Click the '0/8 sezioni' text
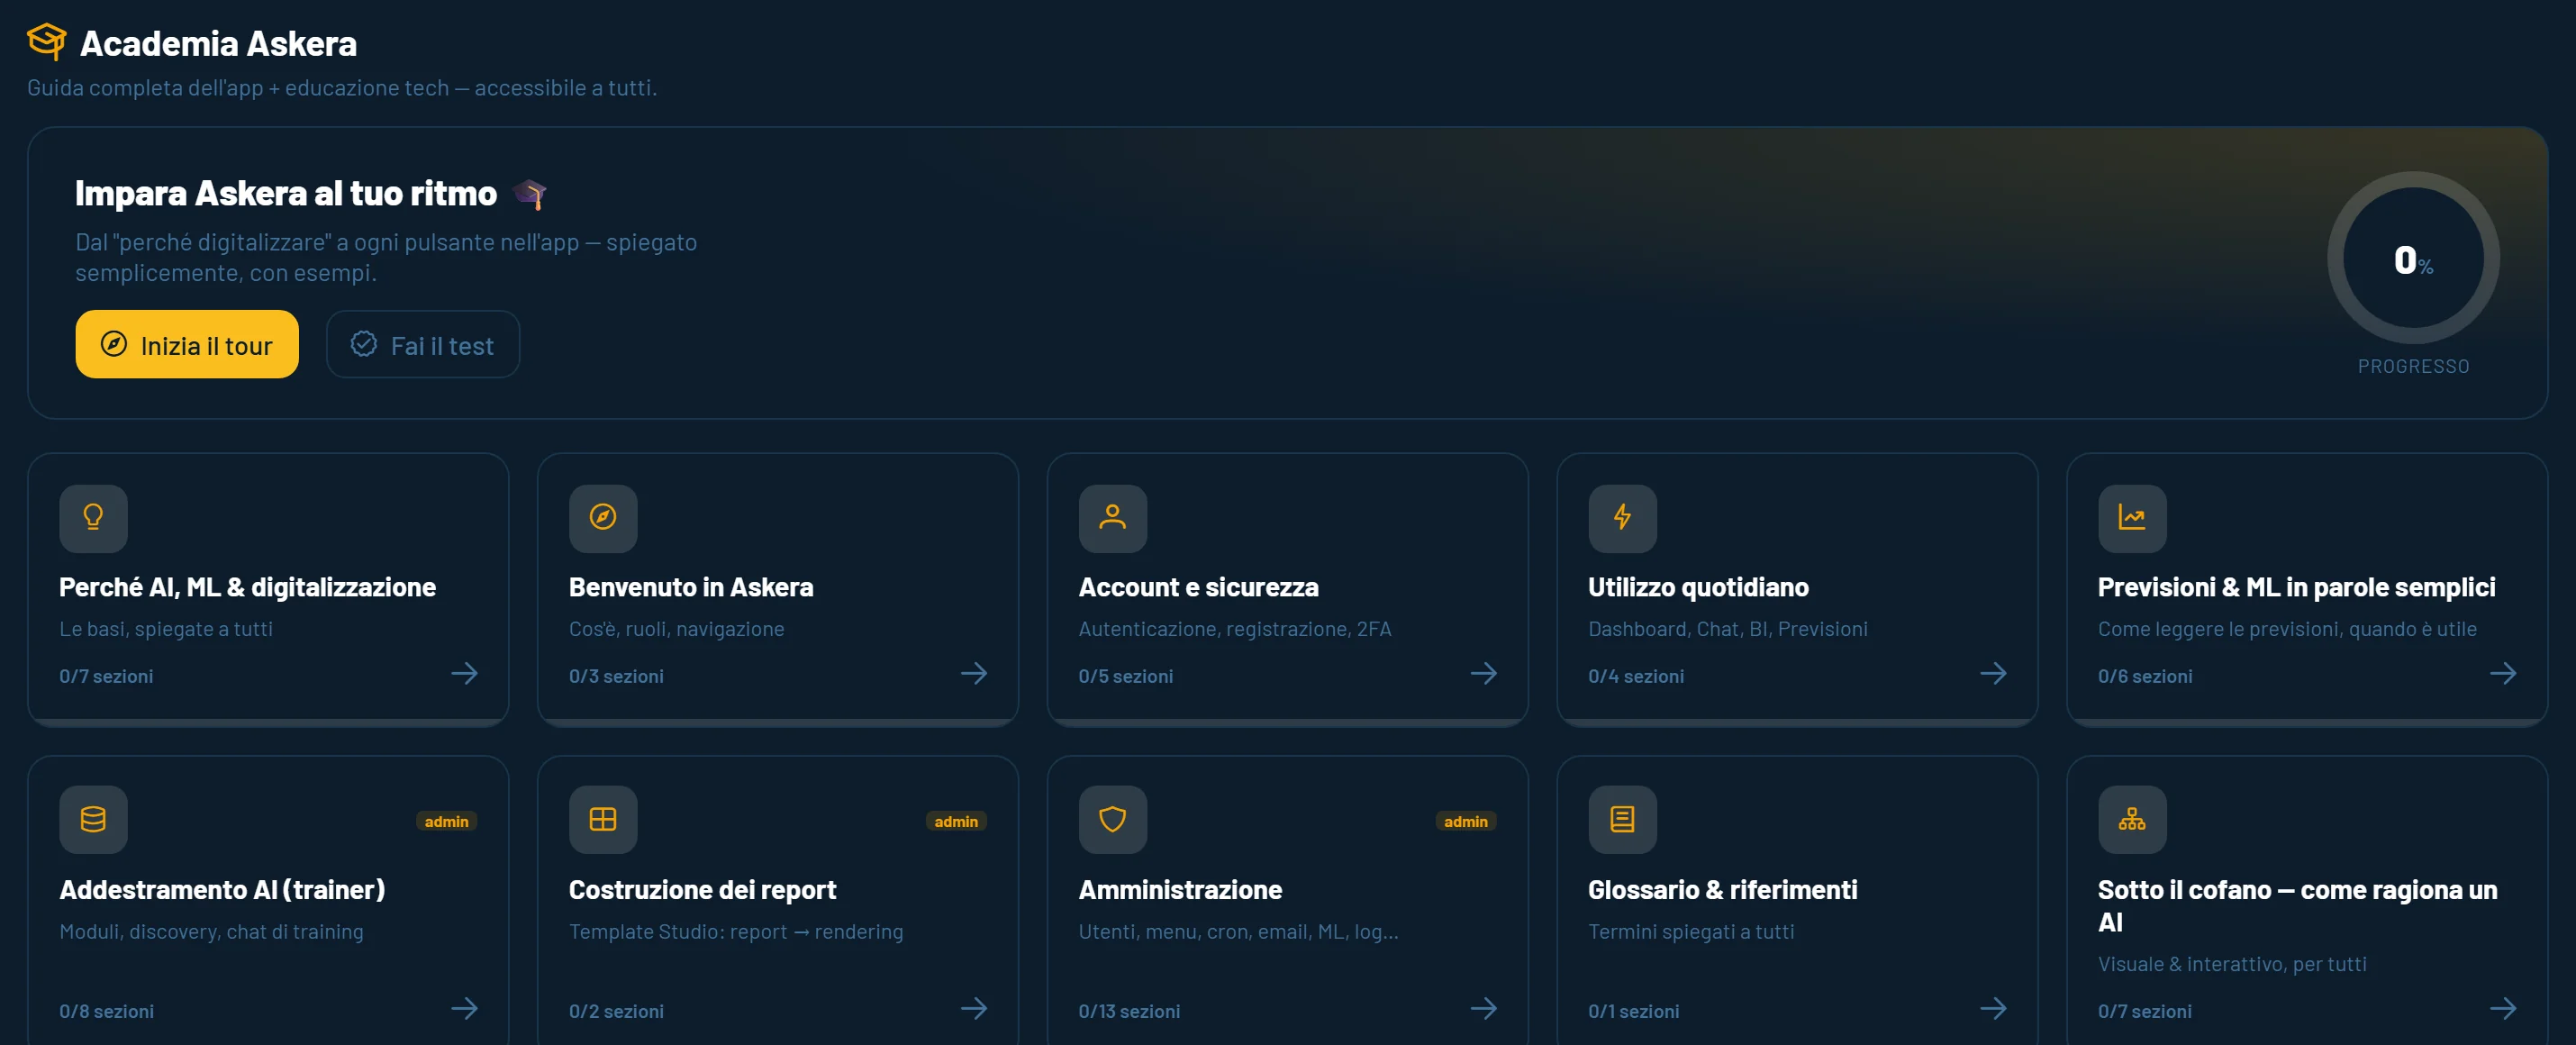2576x1045 pixels. [x=106, y=1011]
